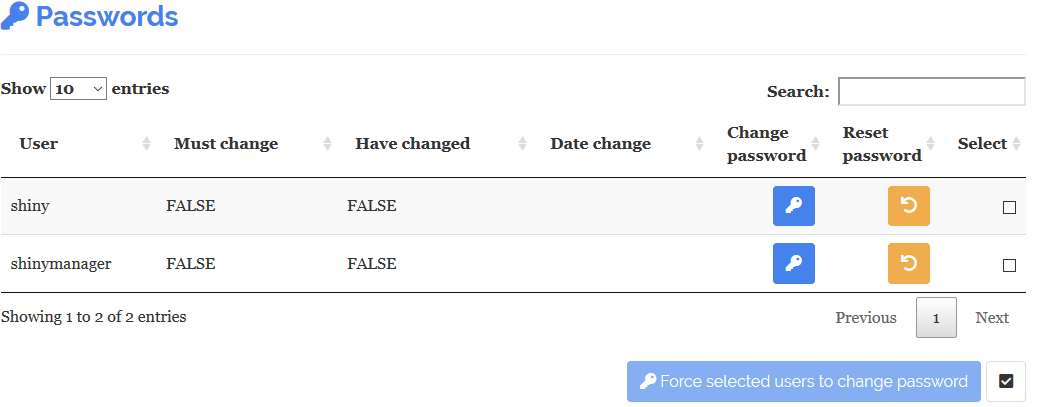Click change password key icon for shiny

(794, 206)
